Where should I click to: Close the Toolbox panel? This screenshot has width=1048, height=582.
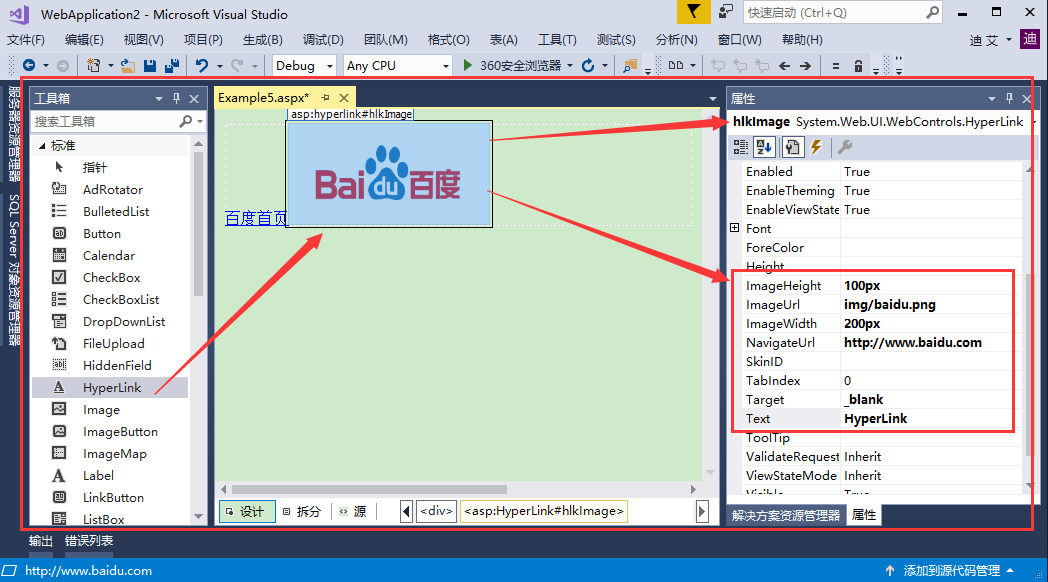tap(194, 99)
